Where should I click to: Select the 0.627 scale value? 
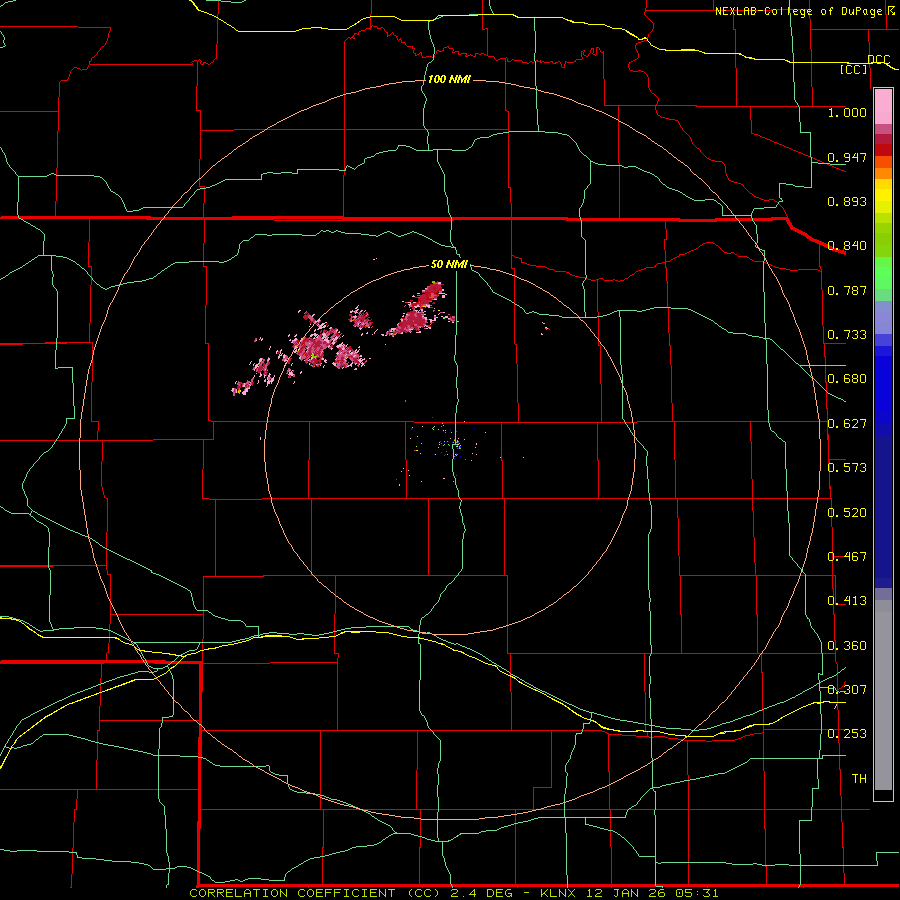[847, 424]
